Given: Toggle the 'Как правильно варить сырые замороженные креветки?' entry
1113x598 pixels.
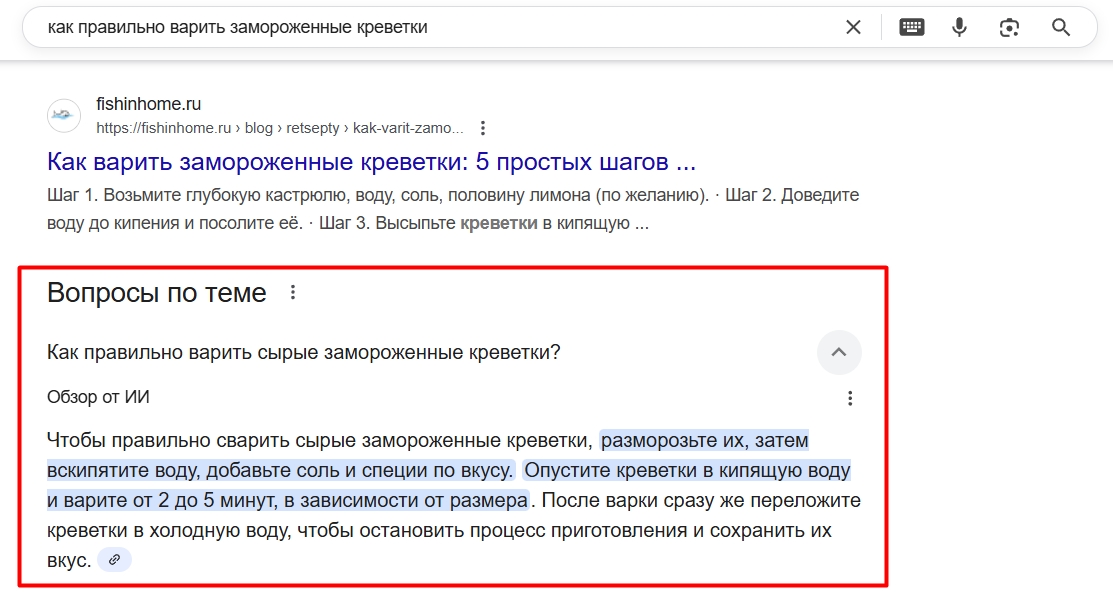Looking at the screenshot, I should click(303, 352).
